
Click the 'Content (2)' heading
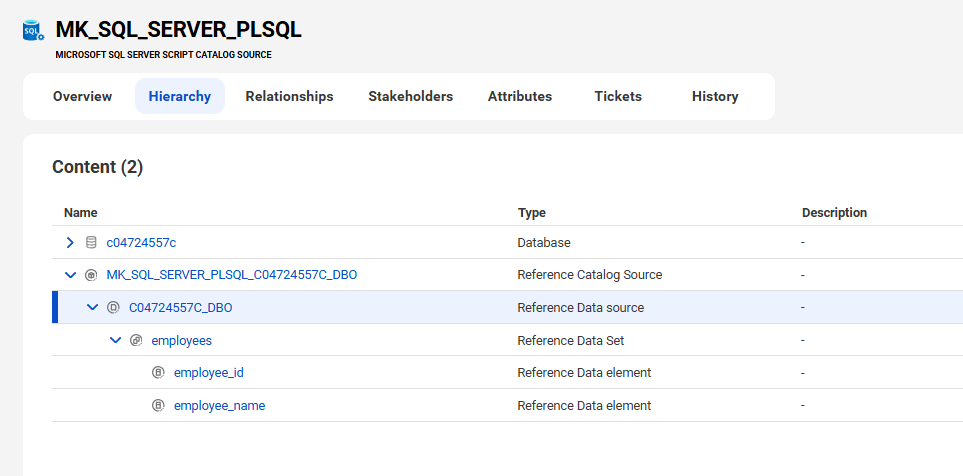(98, 167)
